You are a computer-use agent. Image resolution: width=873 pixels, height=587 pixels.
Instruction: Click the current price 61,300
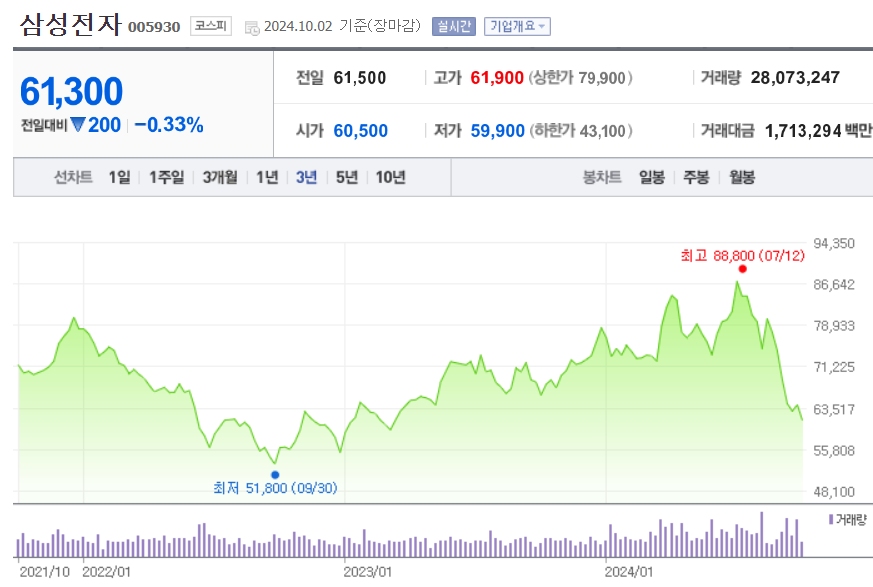pyautogui.click(x=71, y=91)
